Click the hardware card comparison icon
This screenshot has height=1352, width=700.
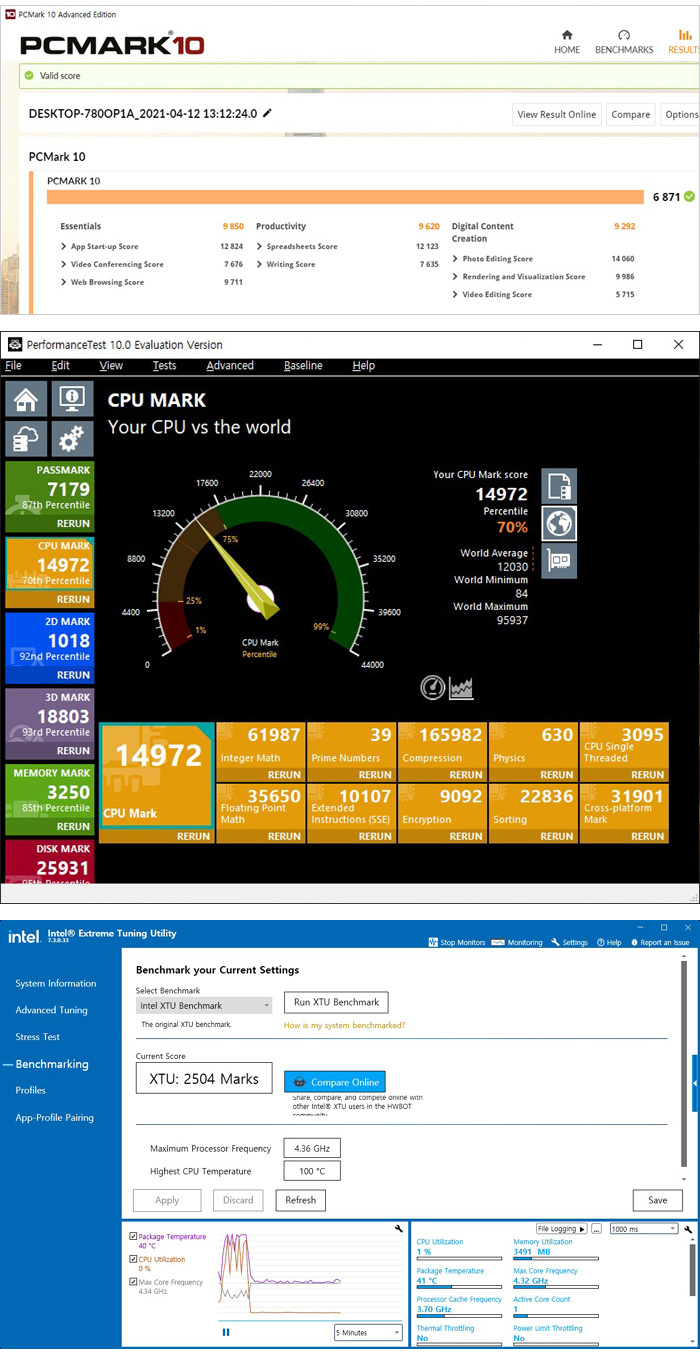point(559,560)
